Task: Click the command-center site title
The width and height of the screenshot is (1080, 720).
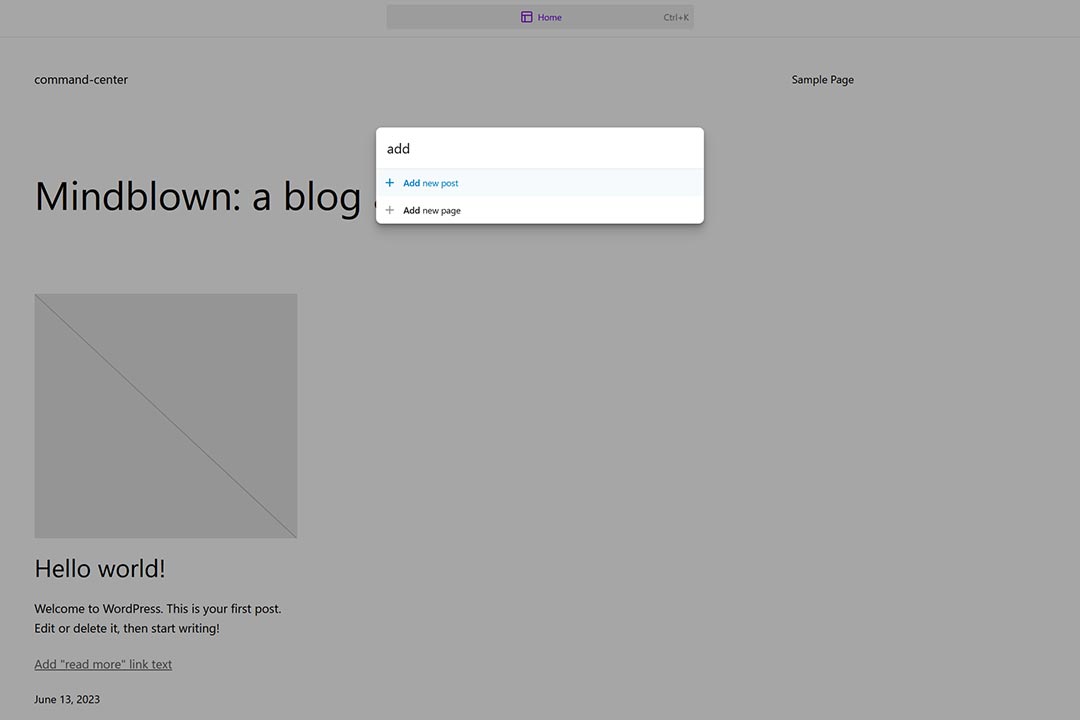Action: (x=81, y=79)
